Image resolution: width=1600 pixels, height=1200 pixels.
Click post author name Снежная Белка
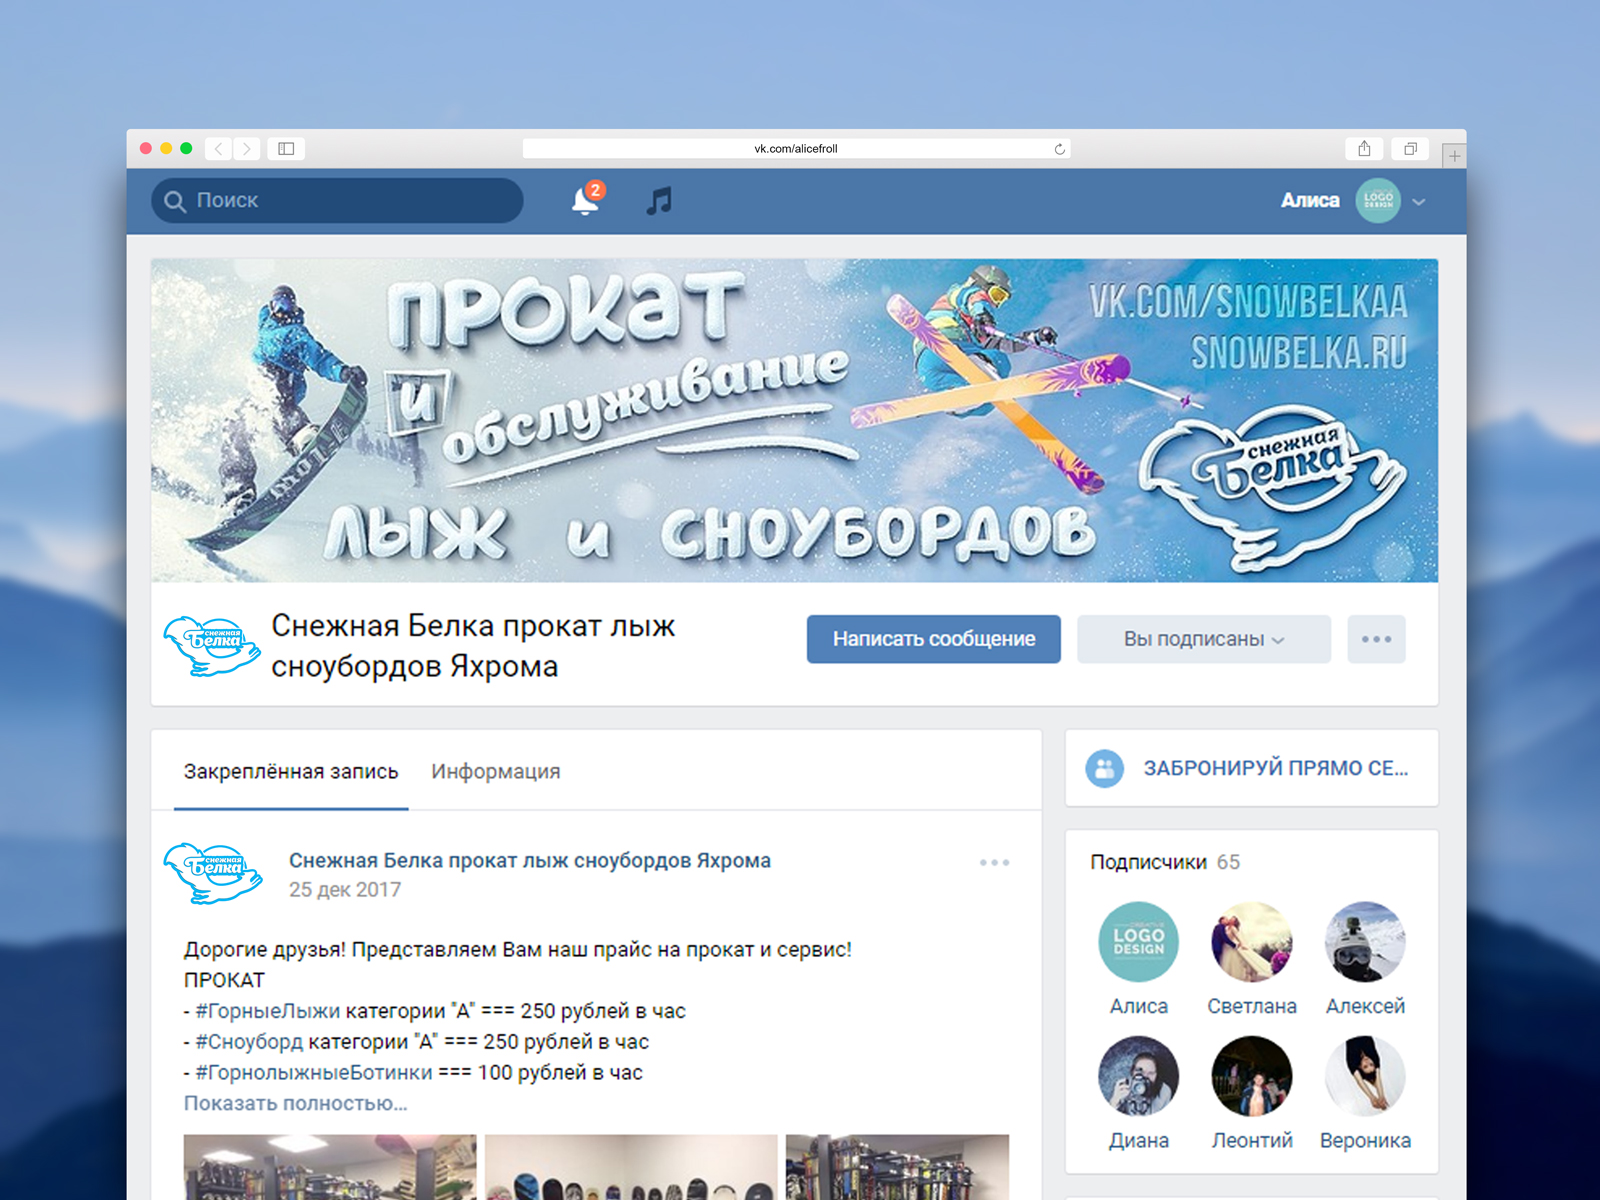pyautogui.click(x=530, y=860)
